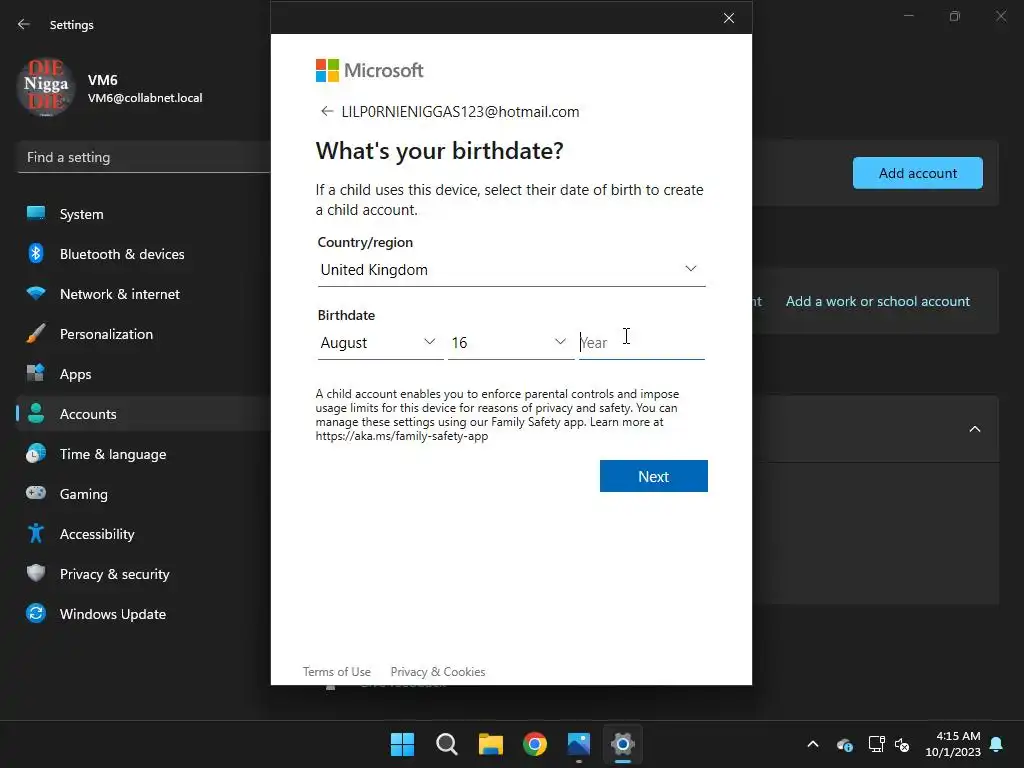The image size is (1024, 768).
Task: Click the VM6@collabnet.local account name
Action: [145, 98]
